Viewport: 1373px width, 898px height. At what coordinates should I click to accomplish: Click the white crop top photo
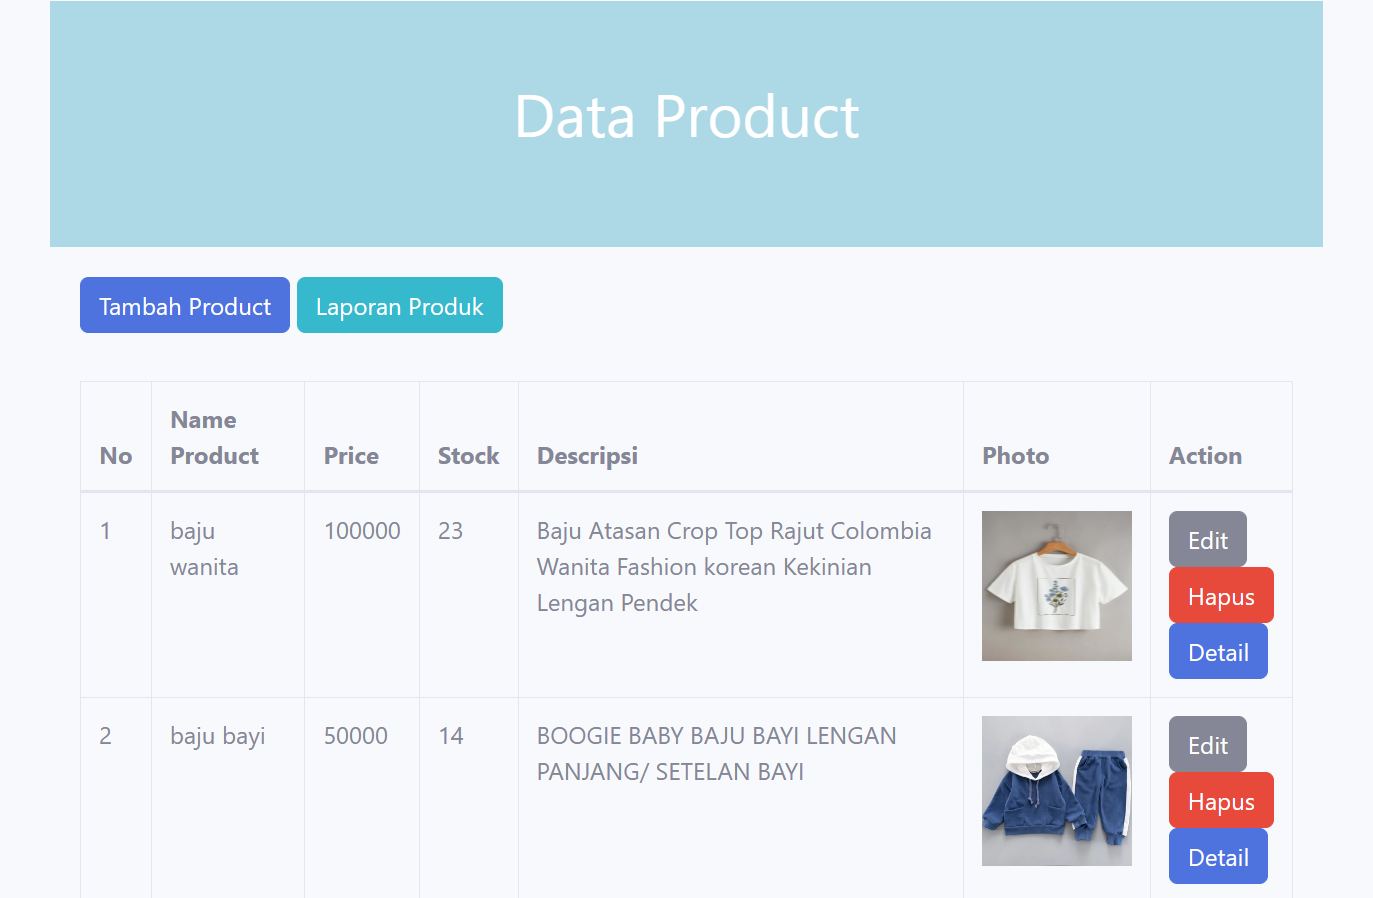(1056, 586)
